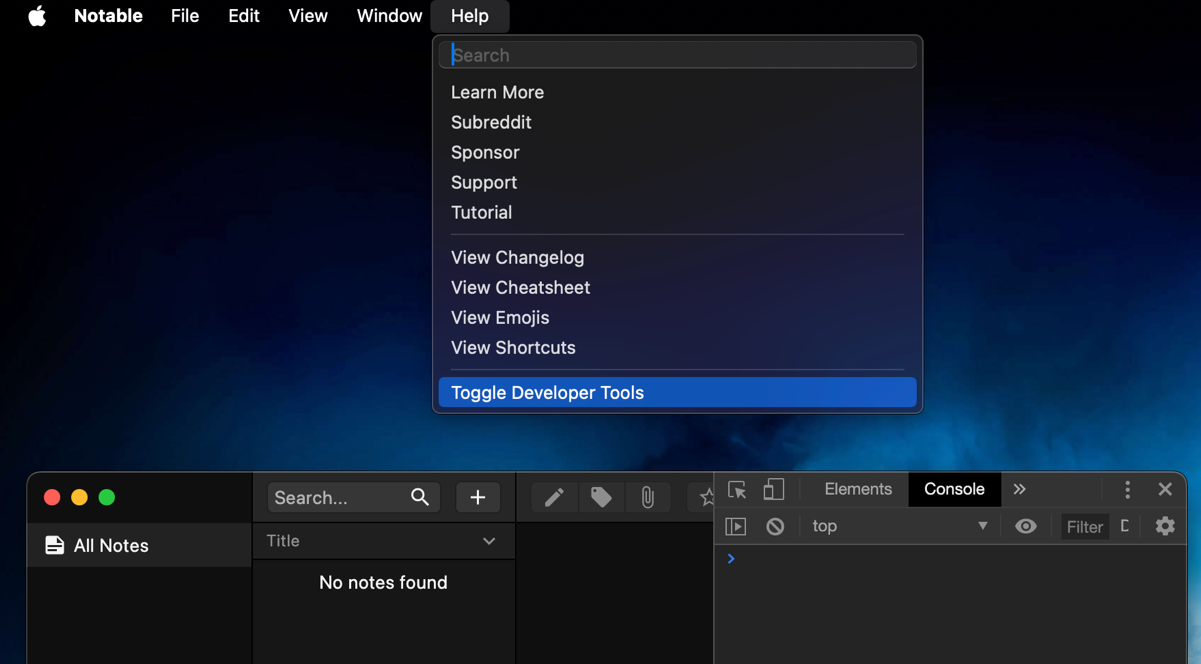The height and width of the screenshot is (664, 1201).
Task: Mark the note favorite with the star icon
Action: pyautogui.click(x=705, y=497)
